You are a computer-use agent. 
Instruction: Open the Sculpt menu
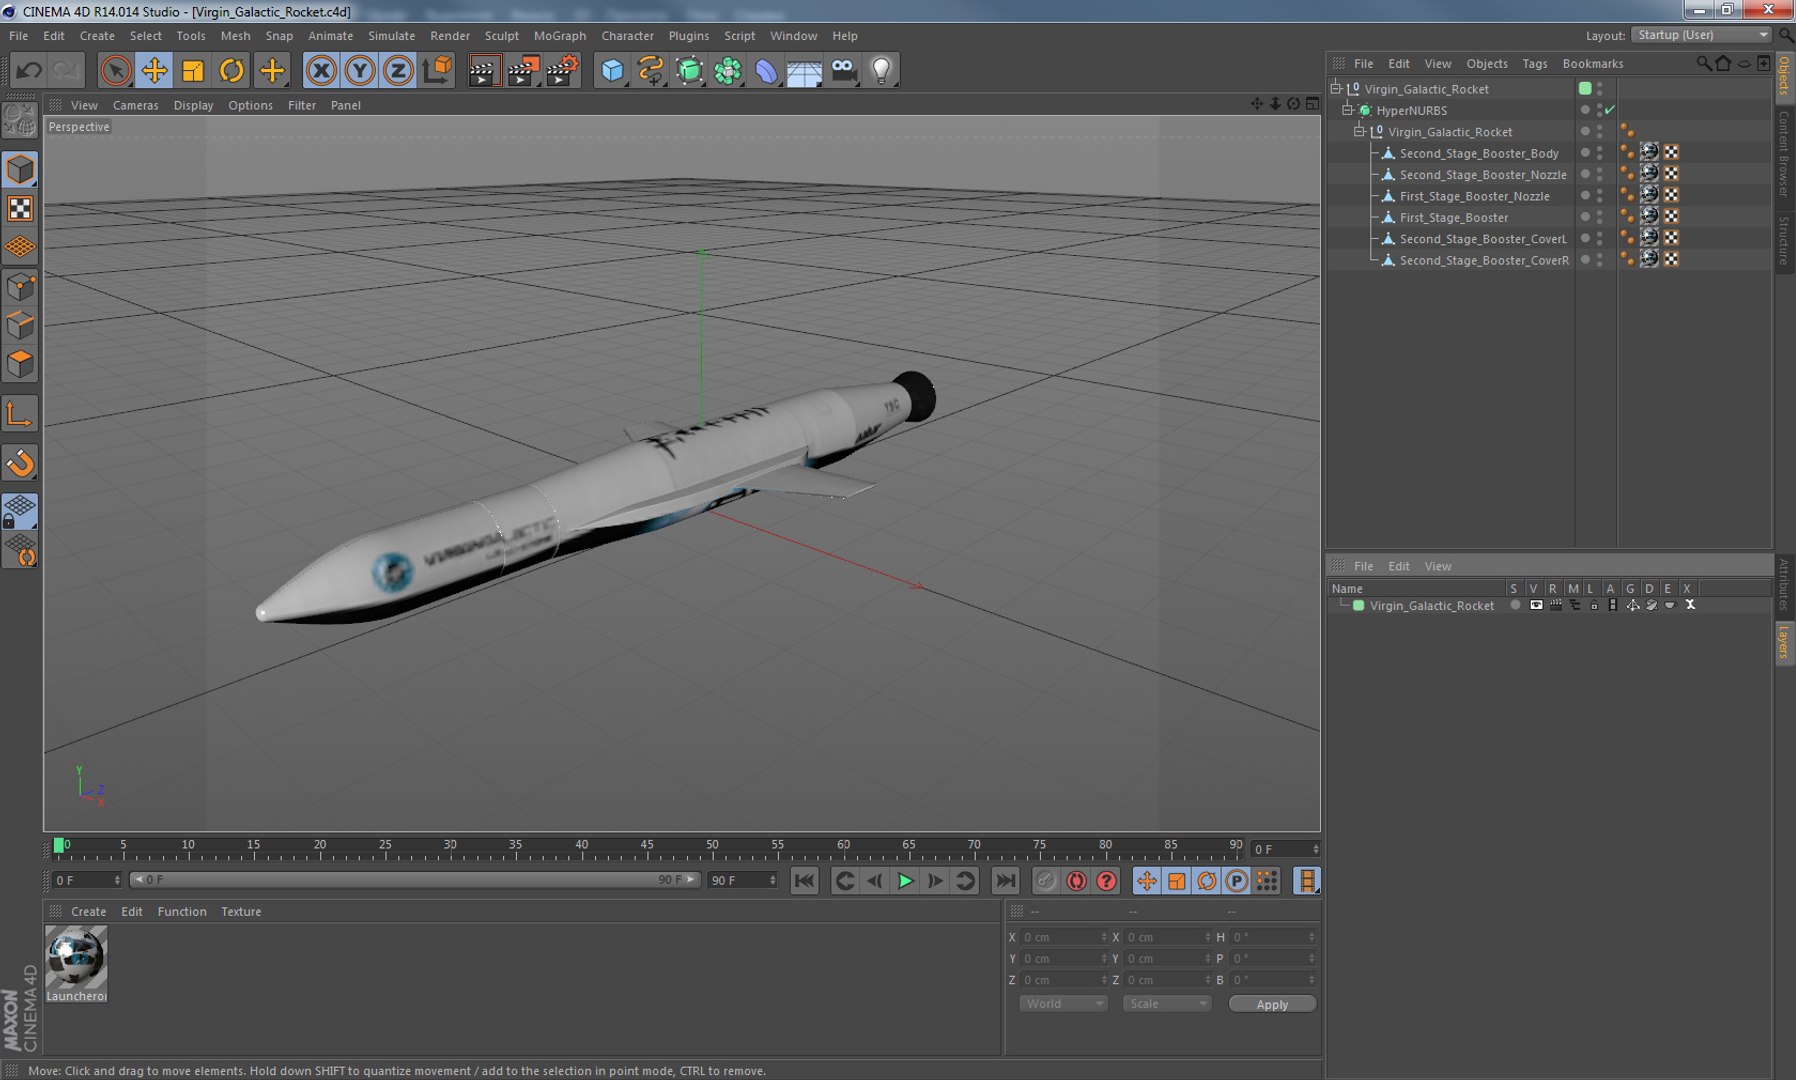(502, 35)
